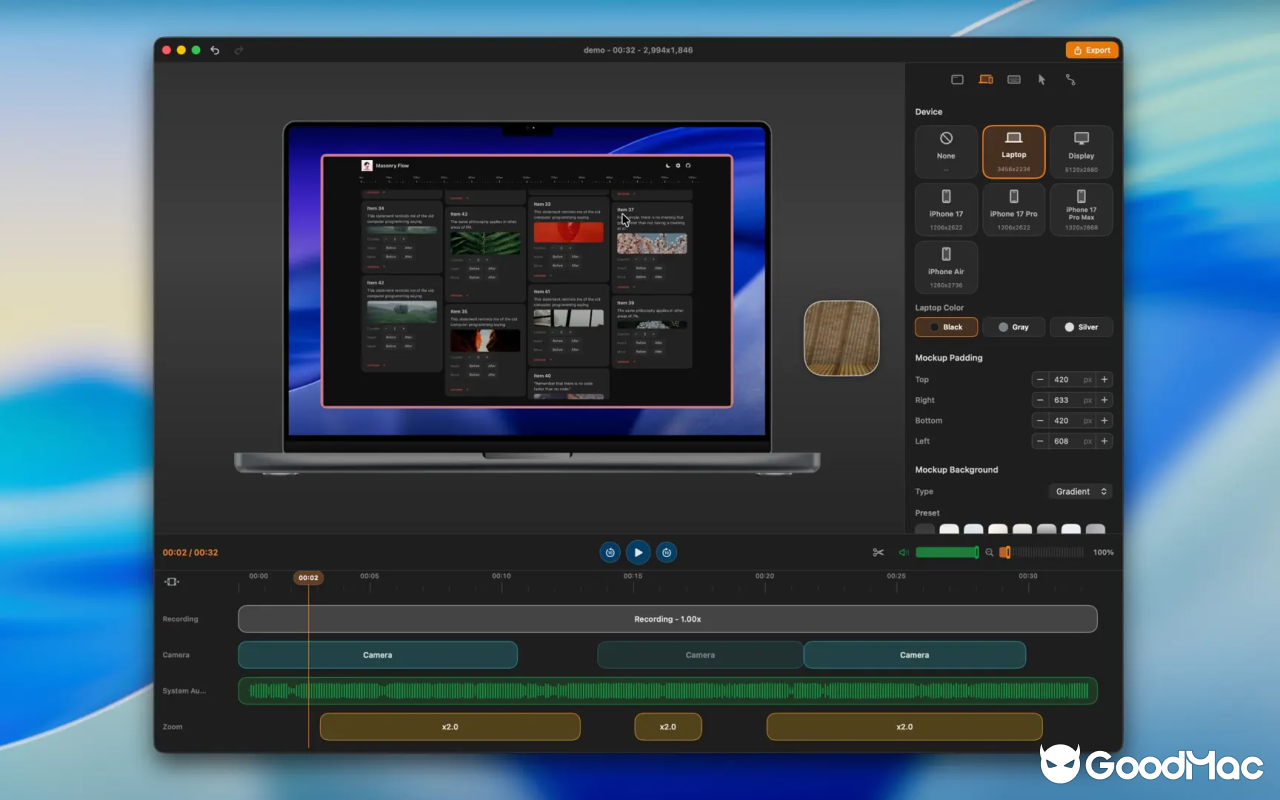Edit the Left padding value 608

1072,441
